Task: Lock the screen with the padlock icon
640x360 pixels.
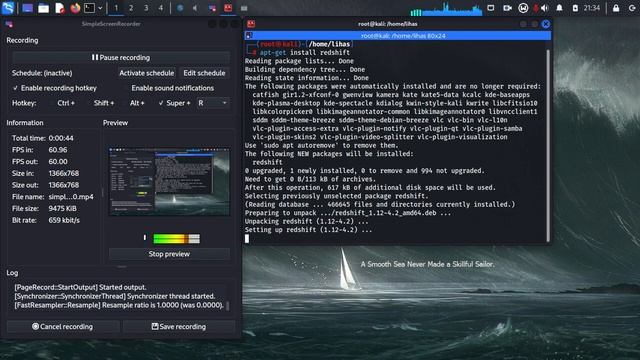Action: click(616, 8)
